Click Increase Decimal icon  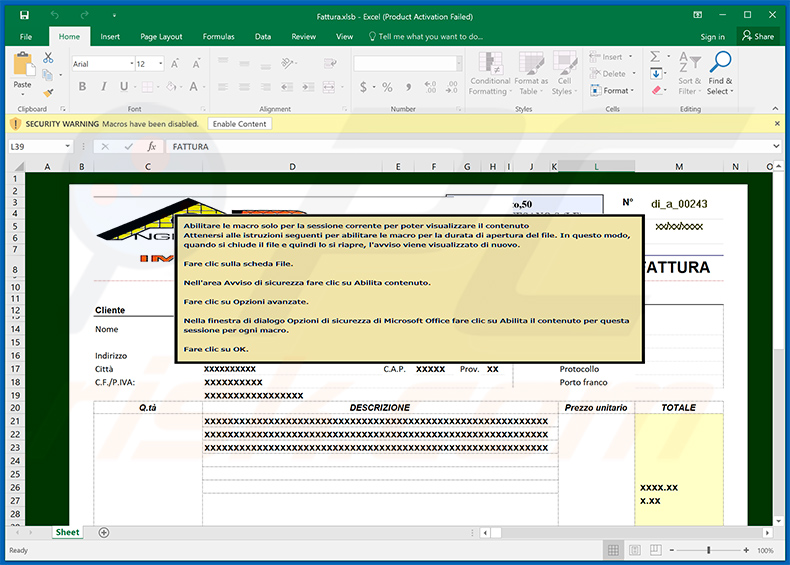pos(430,87)
